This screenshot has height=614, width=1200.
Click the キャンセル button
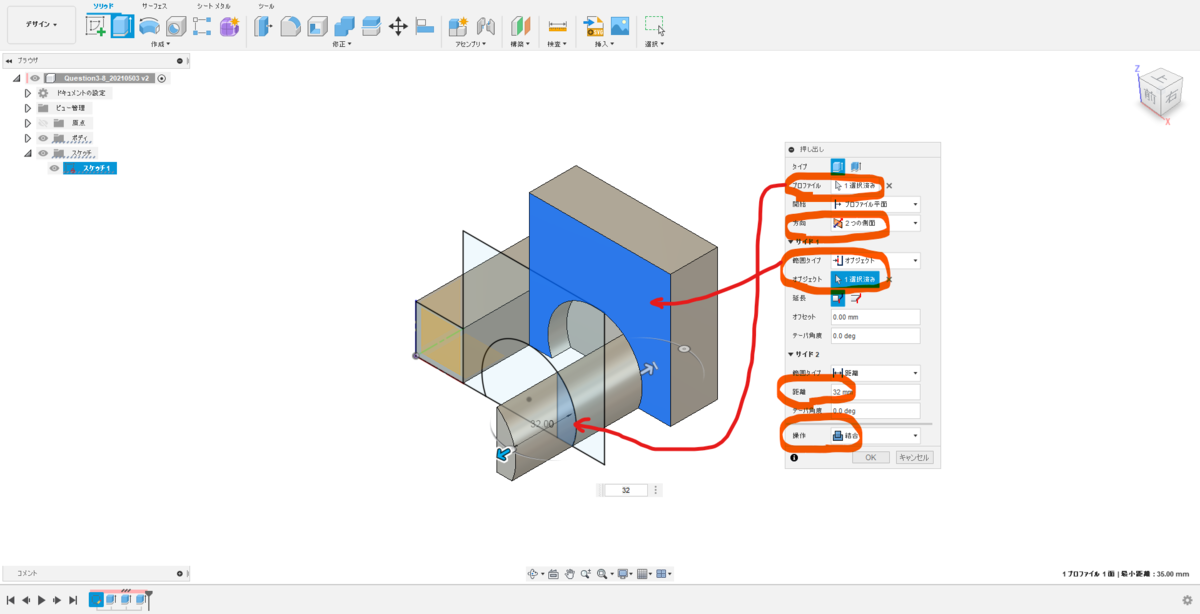tap(914, 457)
